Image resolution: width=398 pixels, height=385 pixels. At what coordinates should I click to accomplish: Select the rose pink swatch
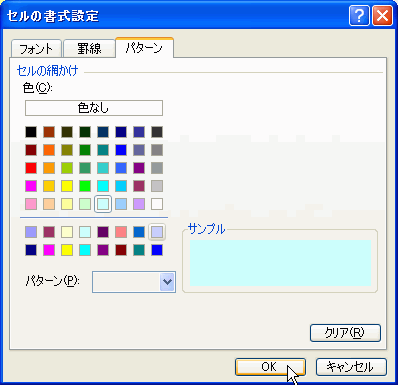click(31, 204)
